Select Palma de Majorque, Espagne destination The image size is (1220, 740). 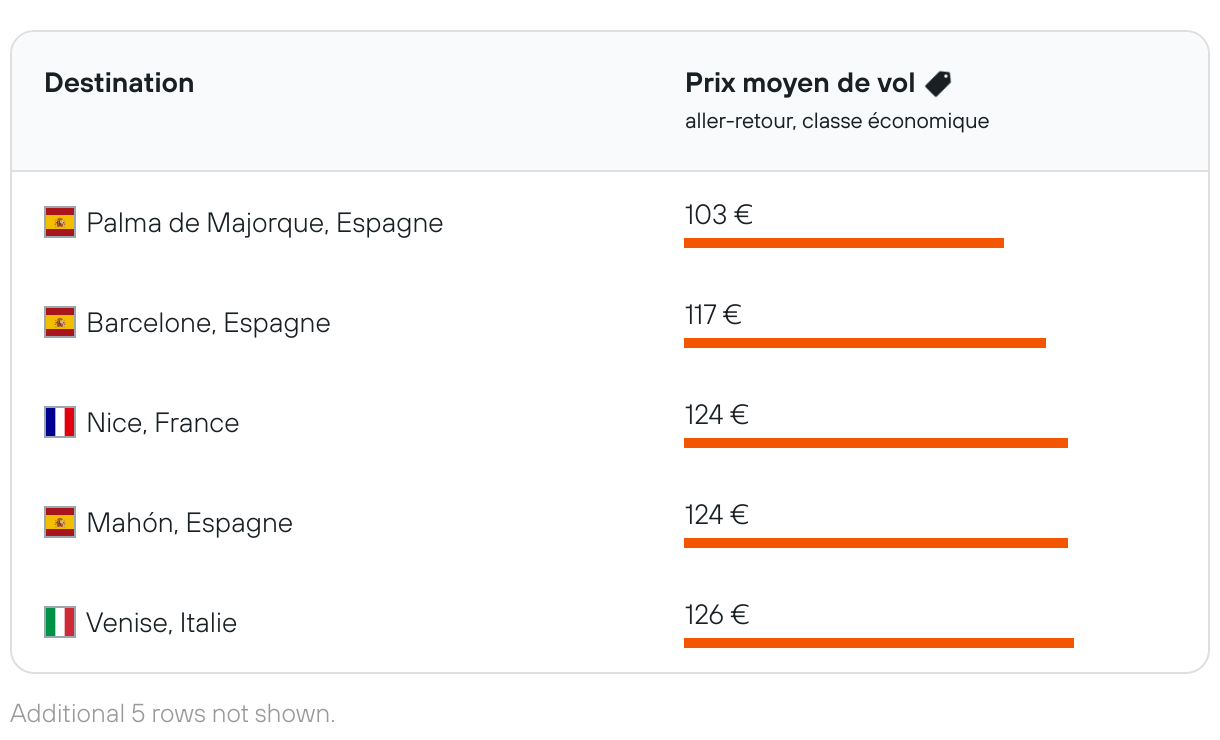point(264,223)
